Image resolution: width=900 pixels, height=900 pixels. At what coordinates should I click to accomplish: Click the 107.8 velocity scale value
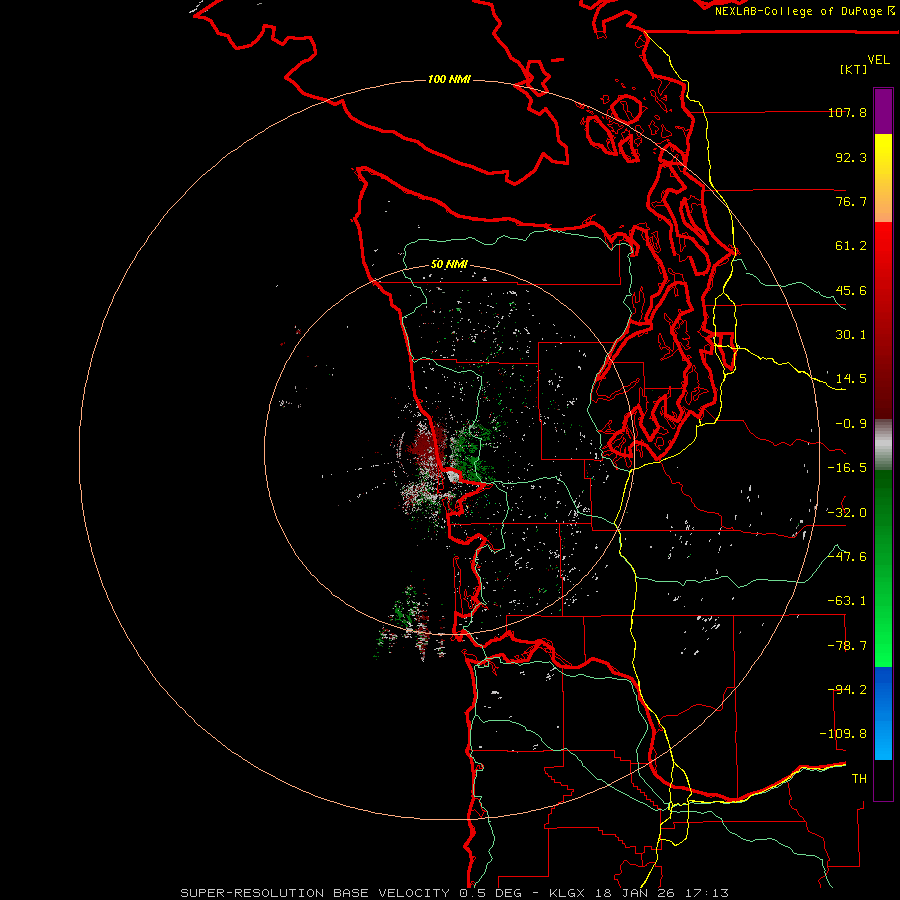coord(847,112)
